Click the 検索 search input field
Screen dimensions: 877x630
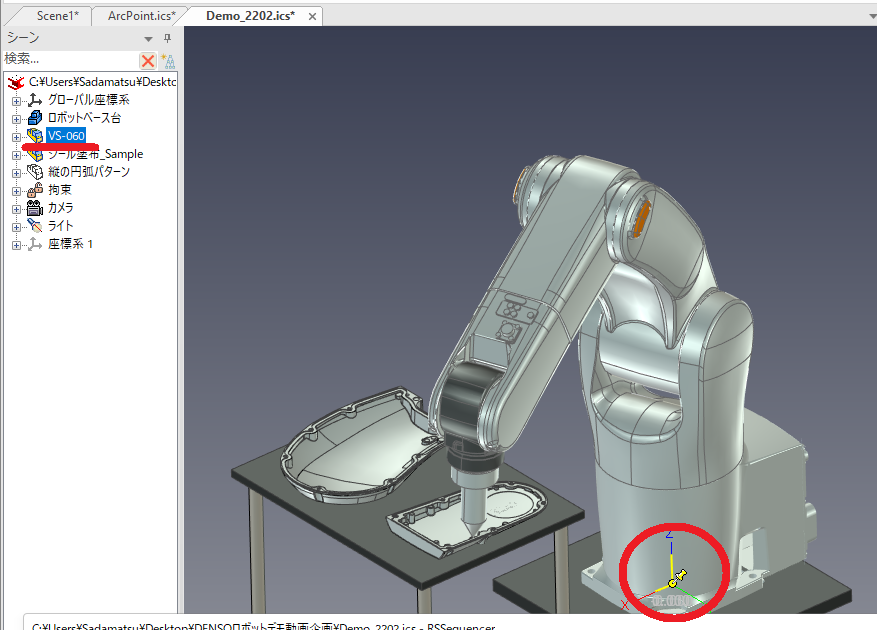coord(70,59)
